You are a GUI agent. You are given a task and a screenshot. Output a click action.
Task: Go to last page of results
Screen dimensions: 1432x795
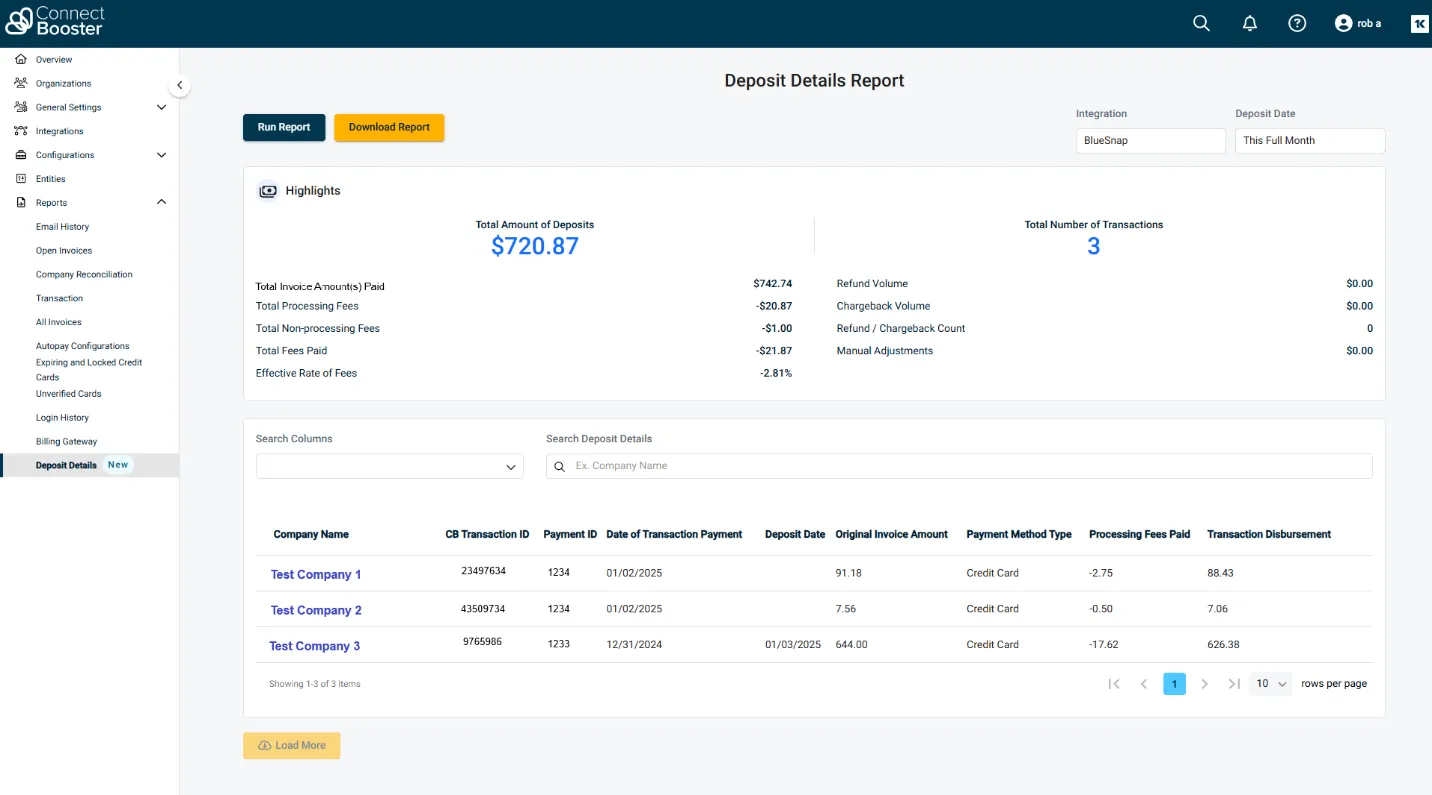(1234, 684)
